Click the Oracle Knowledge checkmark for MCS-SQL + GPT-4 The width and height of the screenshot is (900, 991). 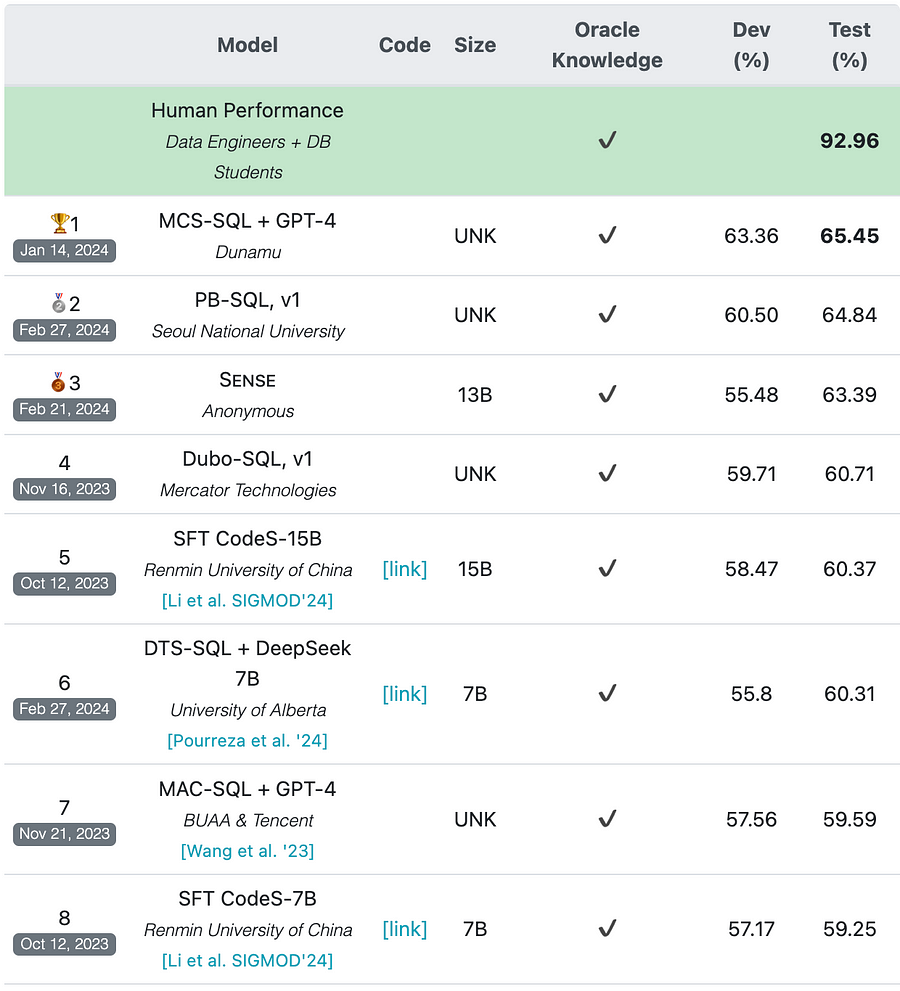[607, 235]
